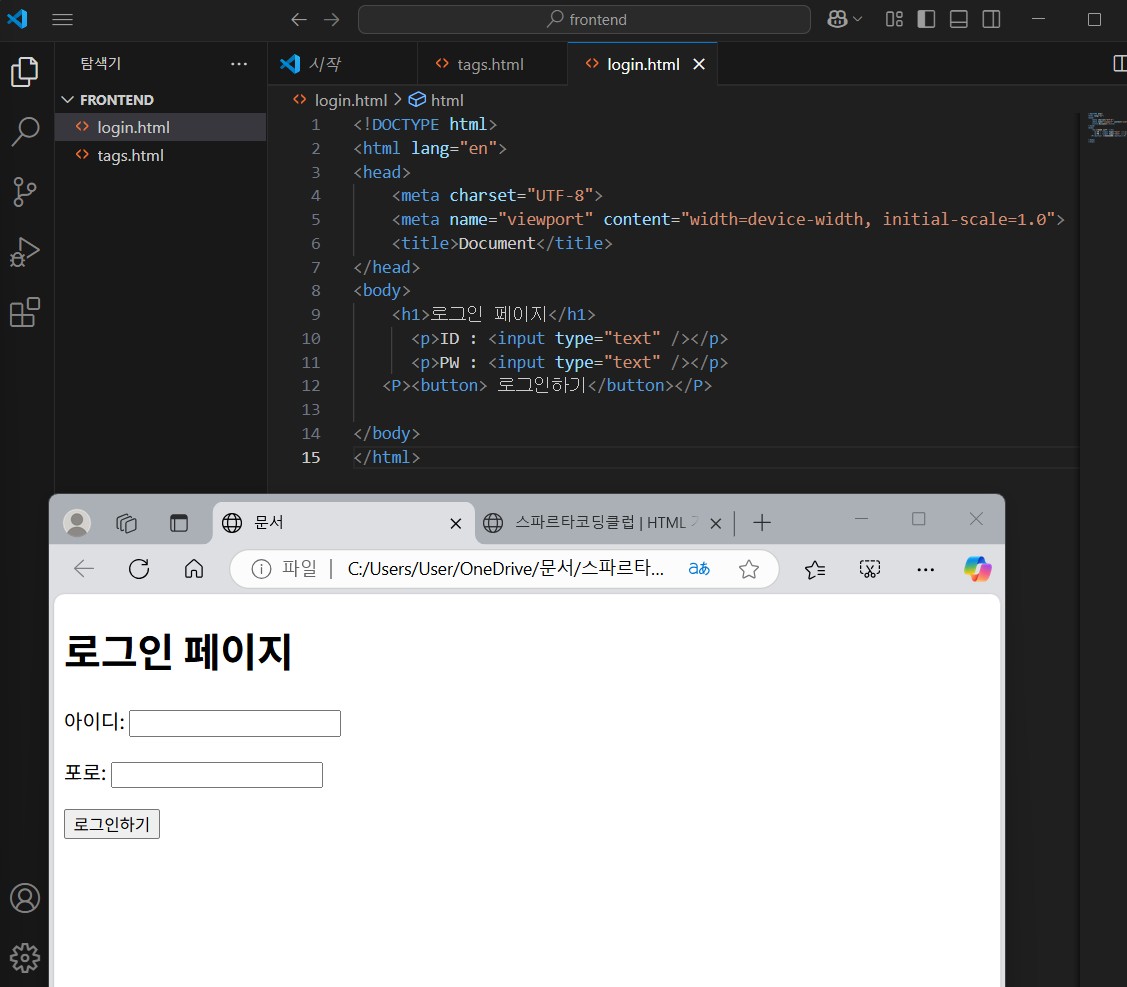Go back with the VS Code navigation arrow
The height and width of the screenshot is (987, 1127).
click(299, 19)
